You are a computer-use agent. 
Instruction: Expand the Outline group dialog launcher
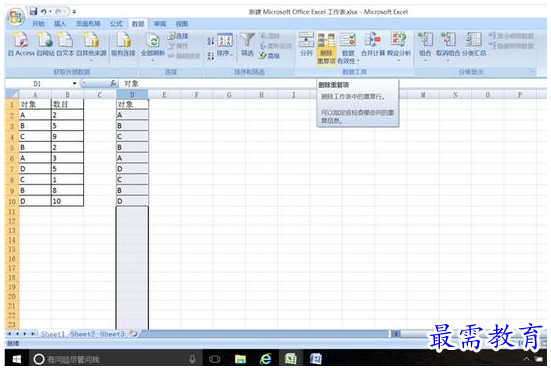pyautogui.click(x=533, y=71)
